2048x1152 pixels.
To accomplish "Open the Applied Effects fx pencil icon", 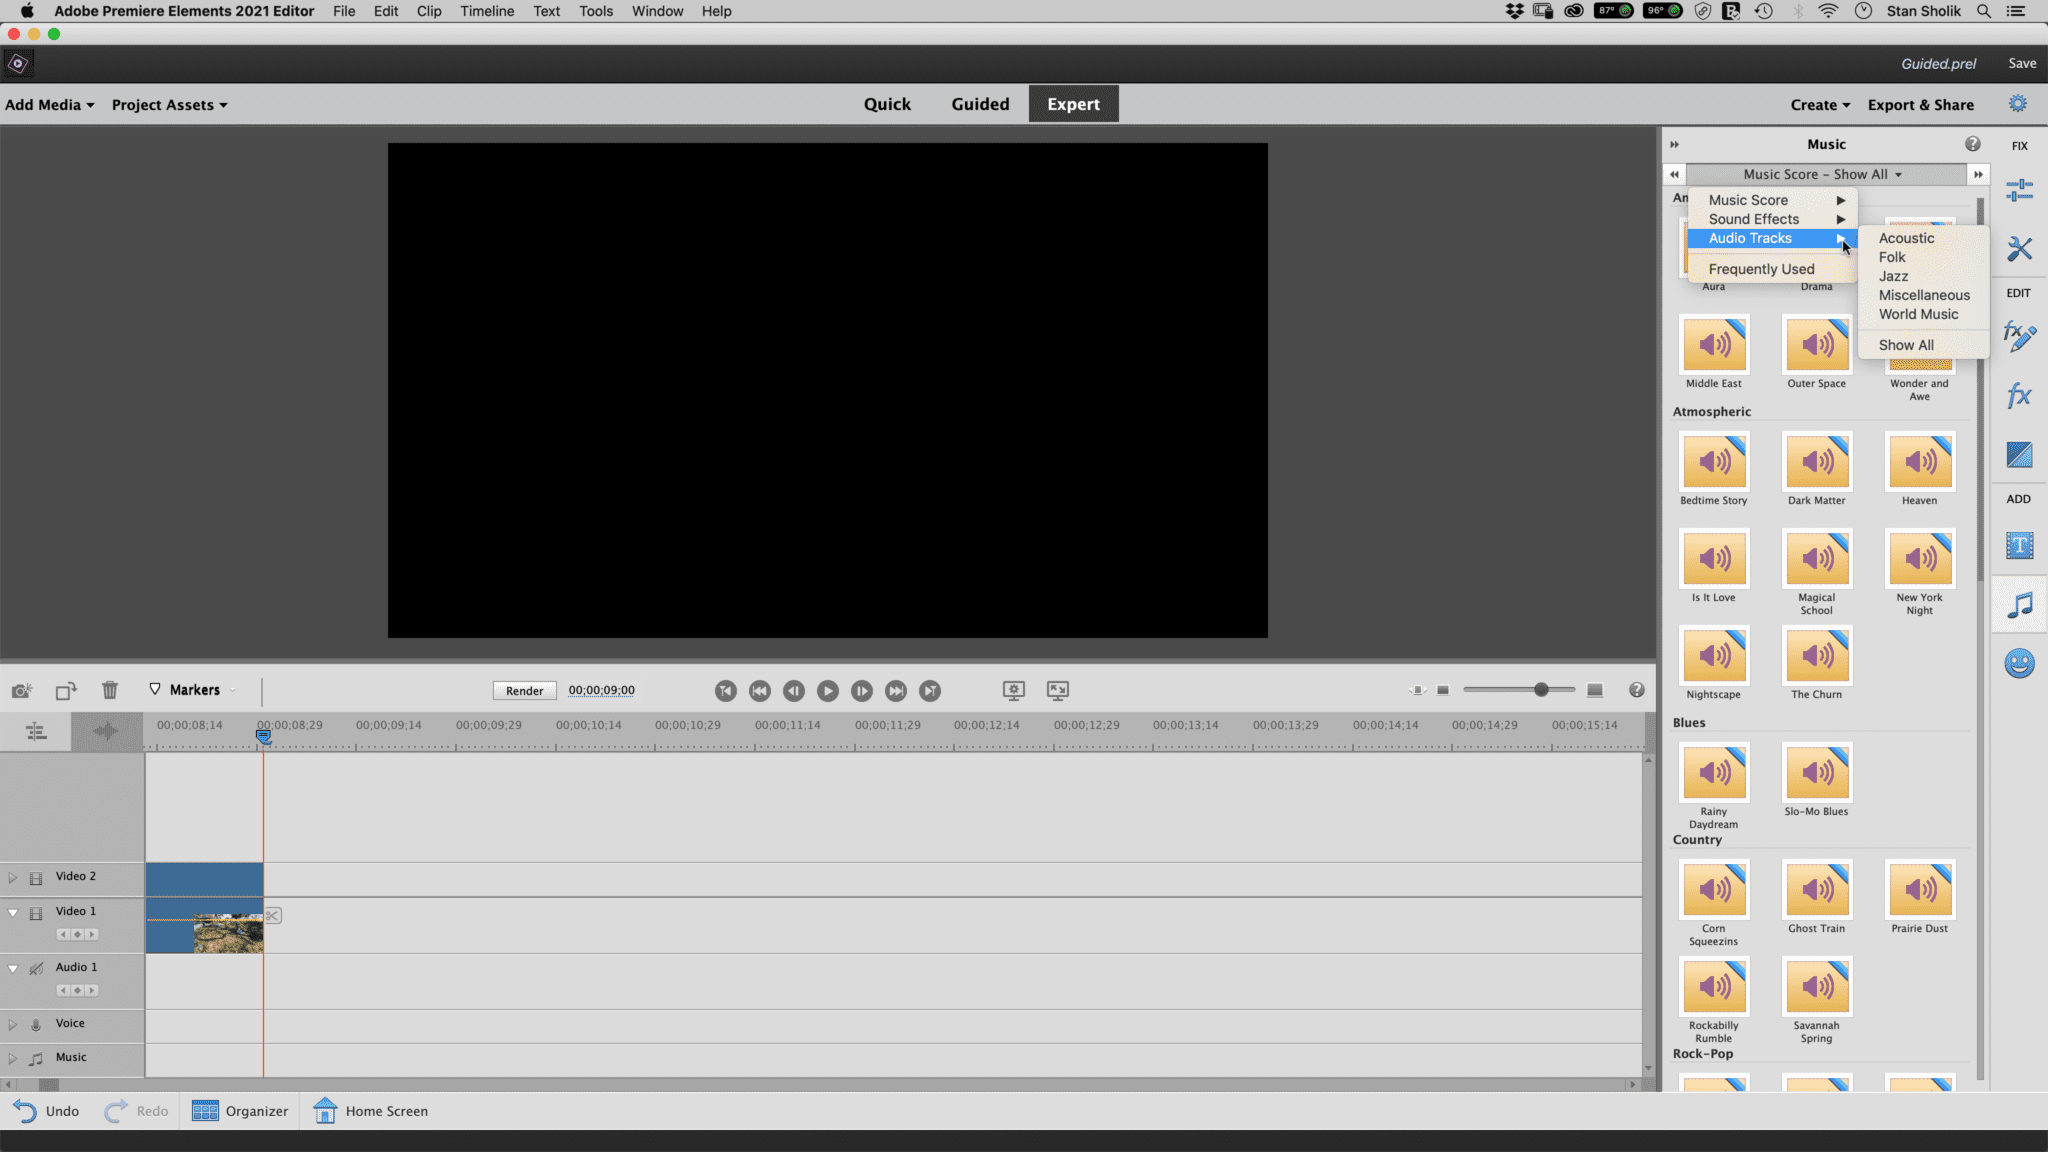I will (x=2019, y=336).
